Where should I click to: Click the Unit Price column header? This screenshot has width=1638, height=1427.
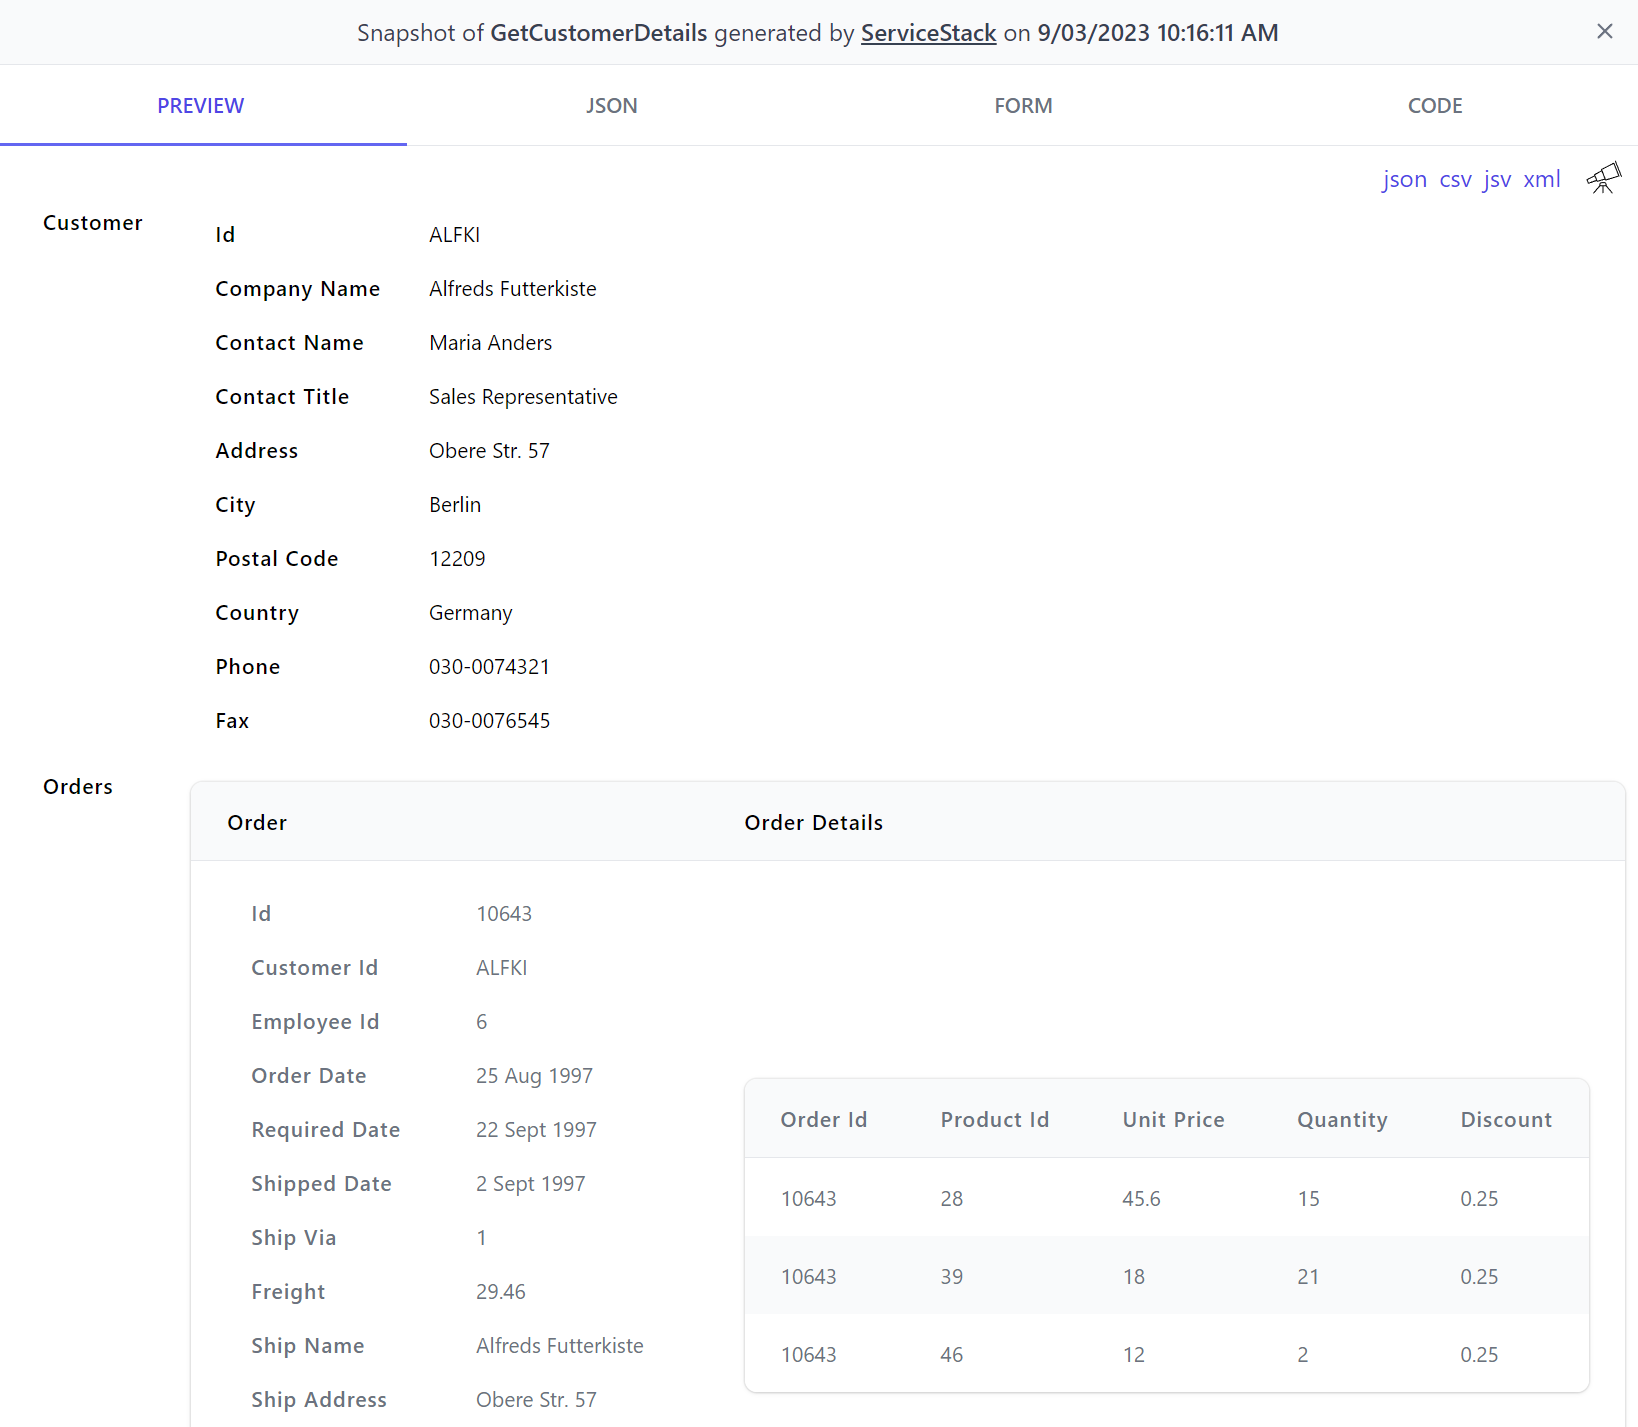pyautogui.click(x=1173, y=1120)
